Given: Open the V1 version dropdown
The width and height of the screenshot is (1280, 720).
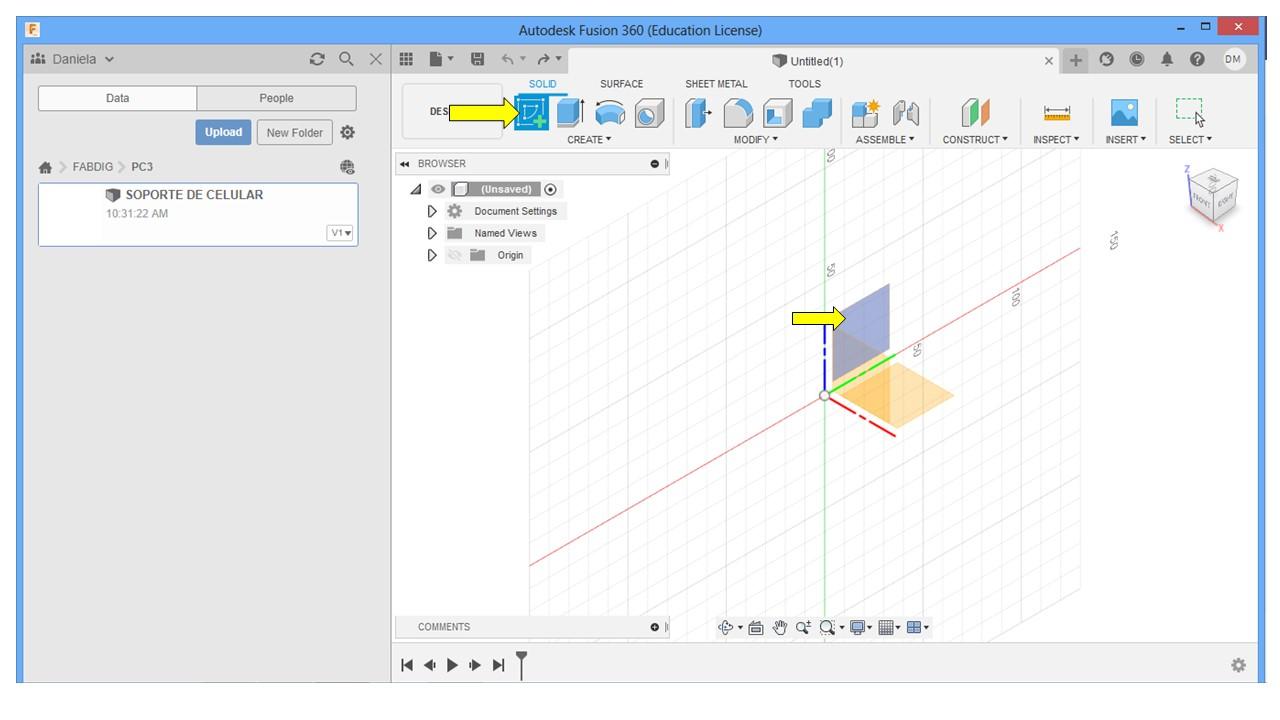Looking at the screenshot, I should (341, 233).
